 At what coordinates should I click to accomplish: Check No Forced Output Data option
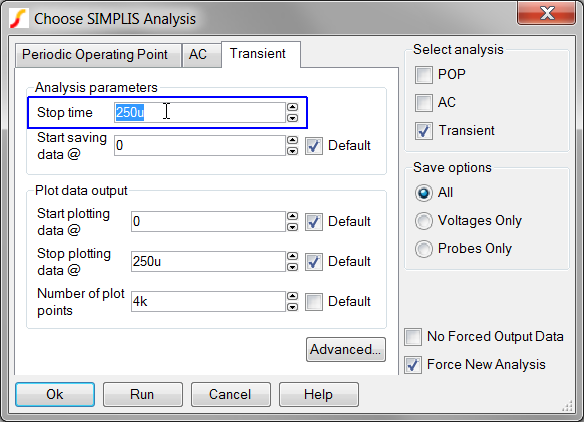click(x=413, y=337)
